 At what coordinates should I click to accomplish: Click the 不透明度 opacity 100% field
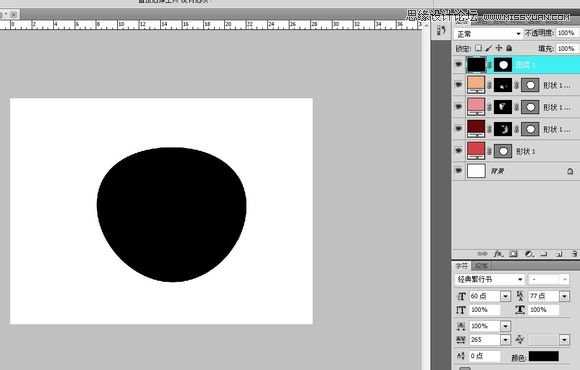566,33
